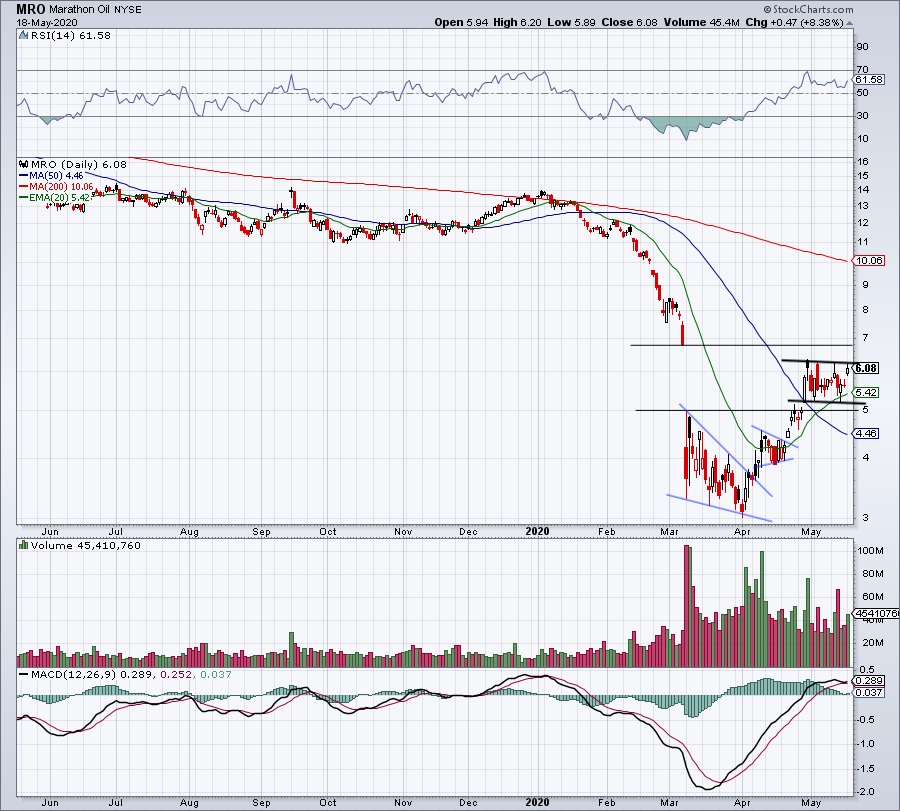900x811 pixels.
Task: Click the 'Volume 45,410,760' legend text
Action: [86, 545]
